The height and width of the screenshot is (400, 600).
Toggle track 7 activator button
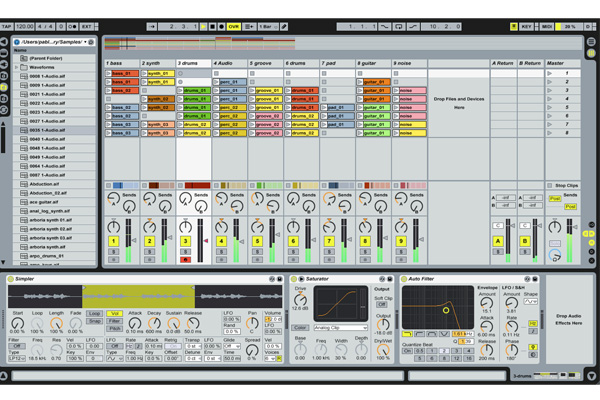point(329,241)
